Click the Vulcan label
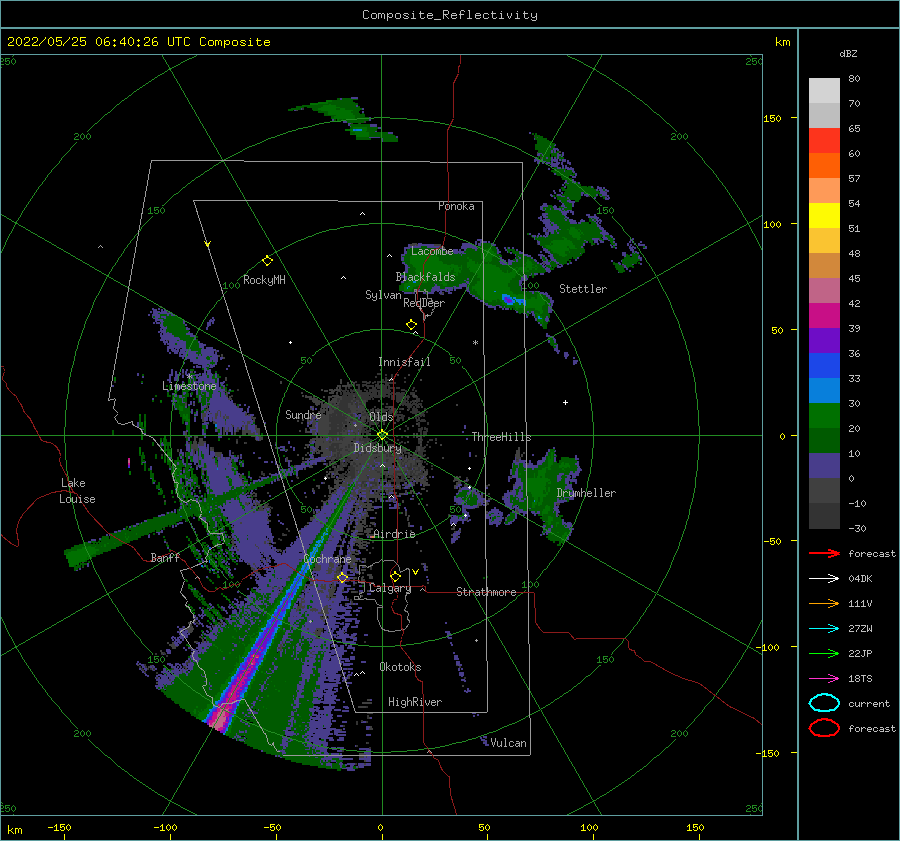 click(x=508, y=743)
